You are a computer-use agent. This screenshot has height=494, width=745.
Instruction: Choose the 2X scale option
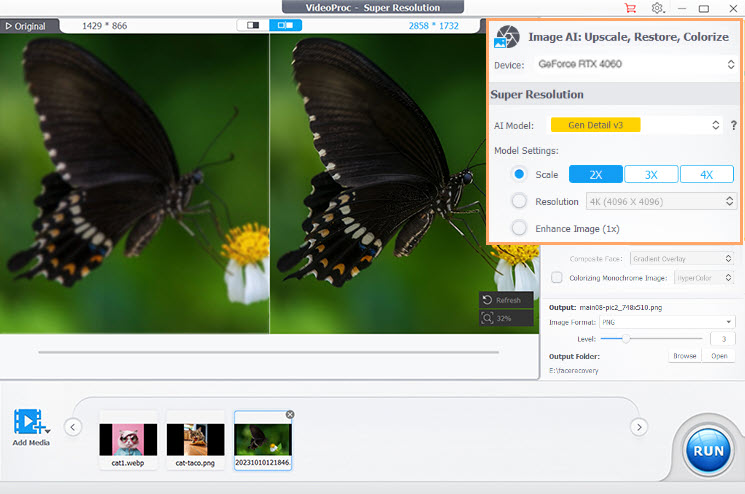pos(596,174)
